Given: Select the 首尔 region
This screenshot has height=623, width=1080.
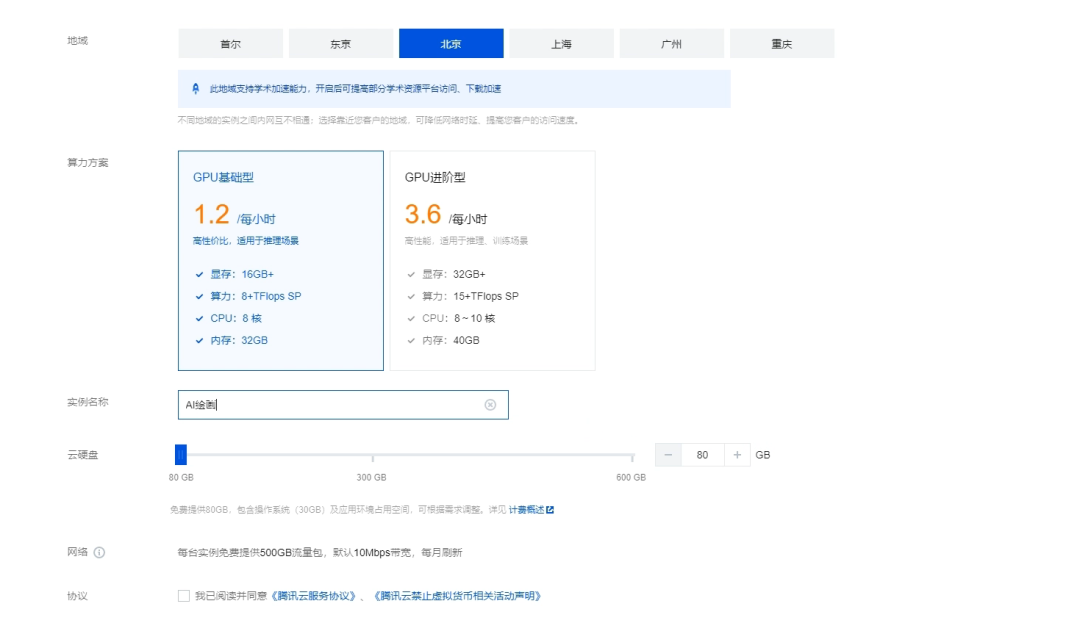Looking at the screenshot, I should pos(230,43).
